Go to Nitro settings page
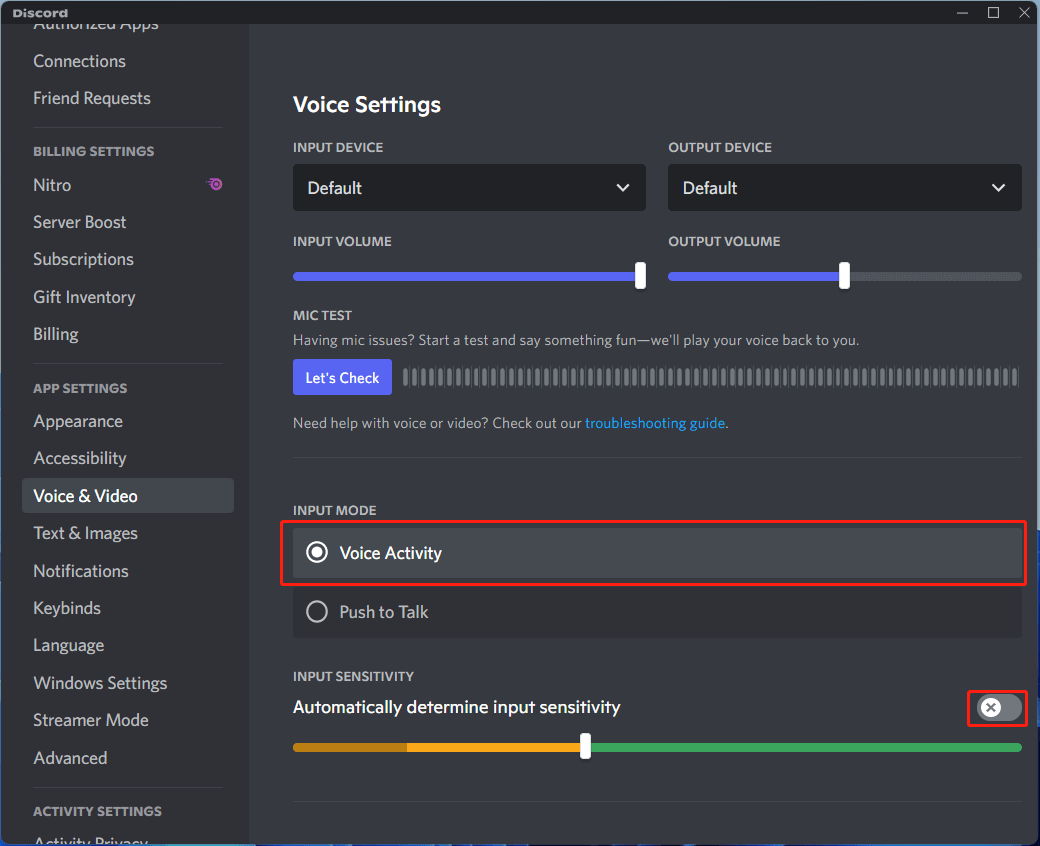Viewport: 1040px width, 846px height. coord(52,185)
